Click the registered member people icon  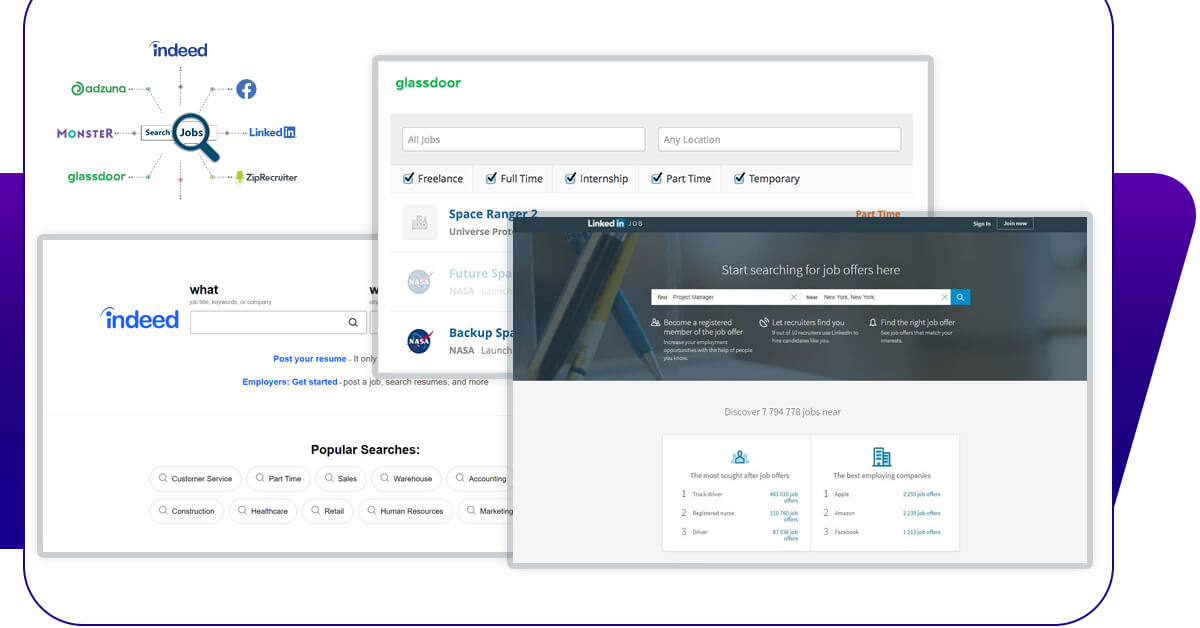click(655, 323)
